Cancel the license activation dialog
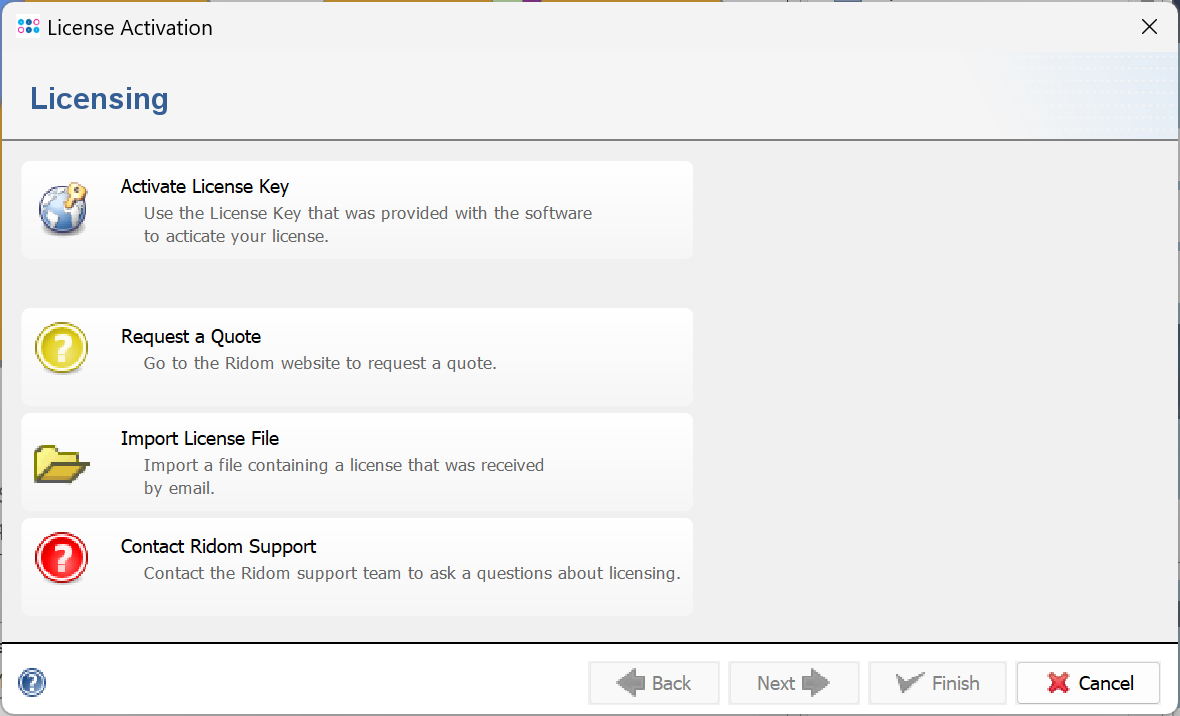The image size is (1180, 716). point(1088,683)
